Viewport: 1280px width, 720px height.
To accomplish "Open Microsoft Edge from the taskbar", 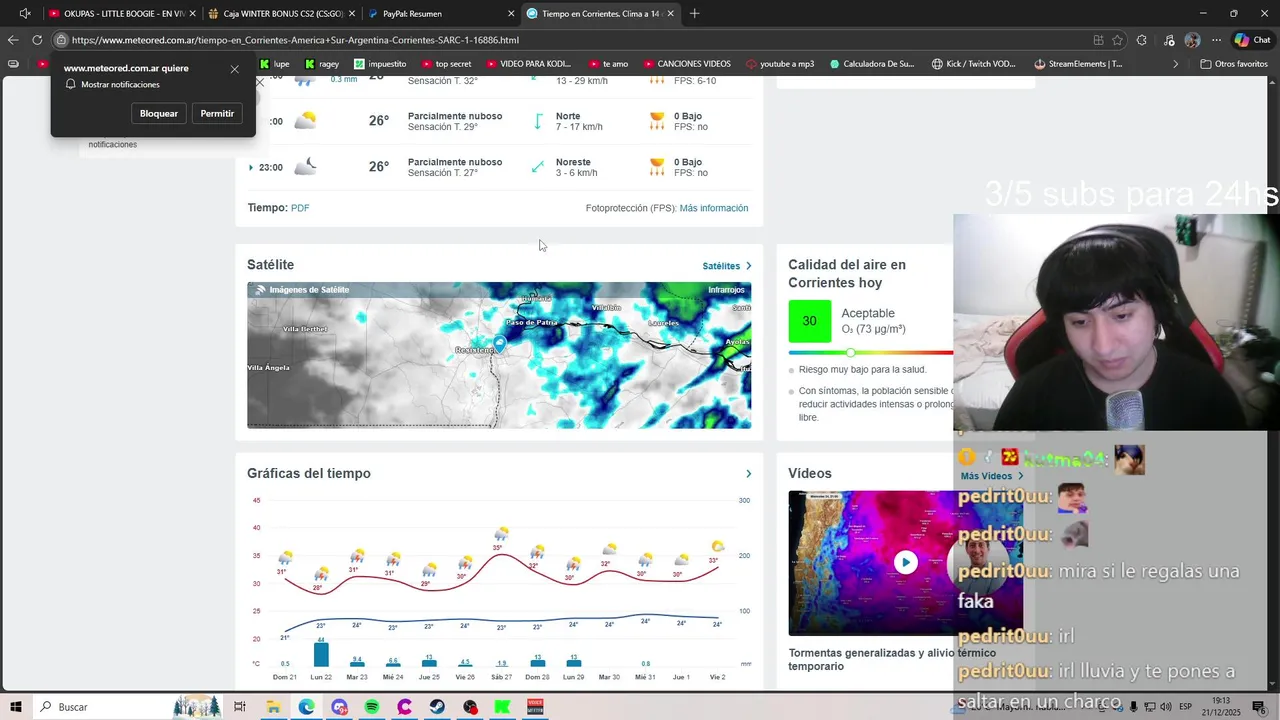I will coord(306,707).
